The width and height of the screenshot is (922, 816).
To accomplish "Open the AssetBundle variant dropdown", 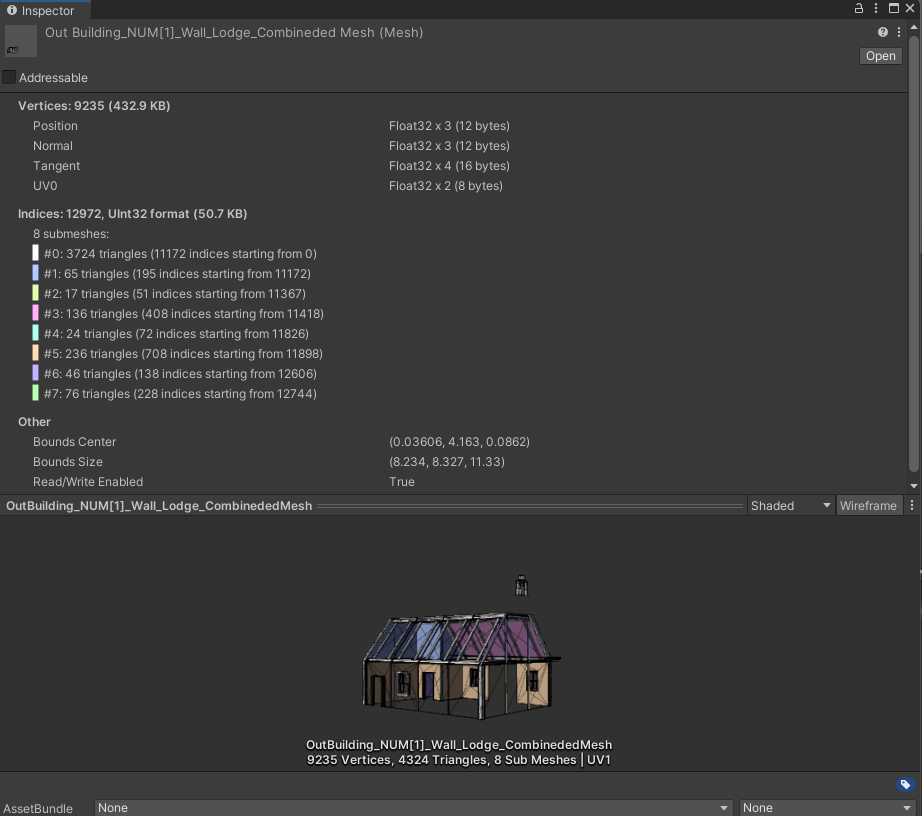I will pyautogui.click(x=827, y=808).
